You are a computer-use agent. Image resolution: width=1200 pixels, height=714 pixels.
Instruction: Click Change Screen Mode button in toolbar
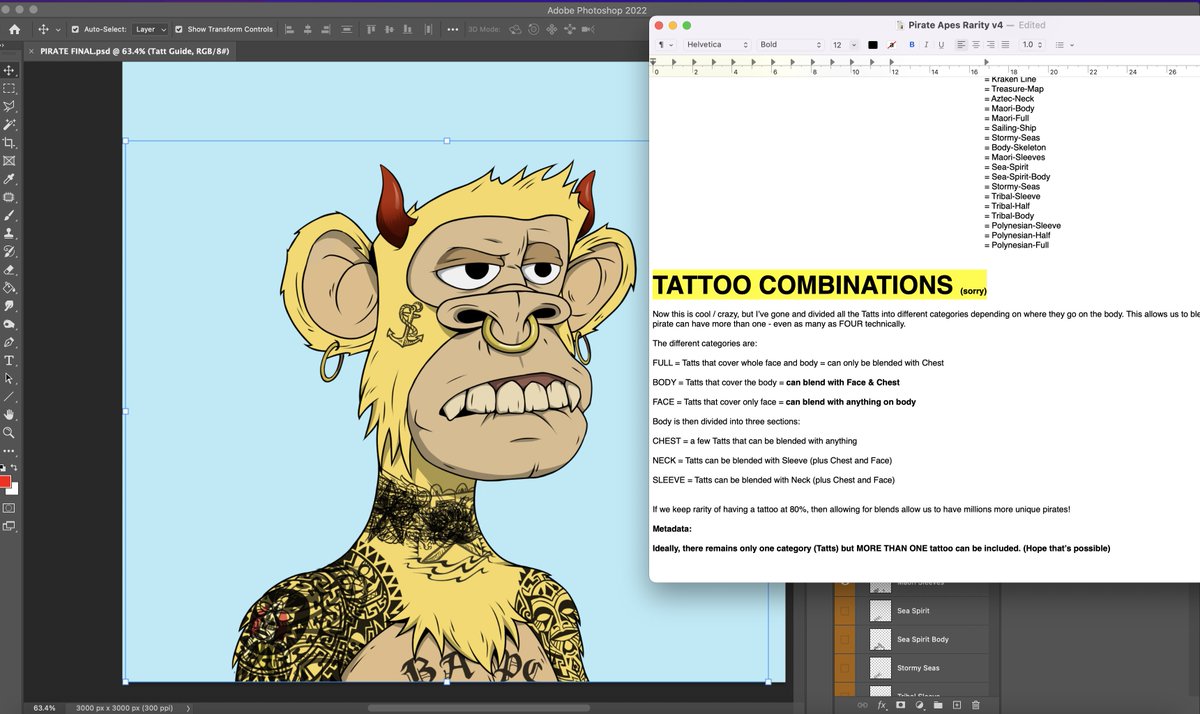10,525
